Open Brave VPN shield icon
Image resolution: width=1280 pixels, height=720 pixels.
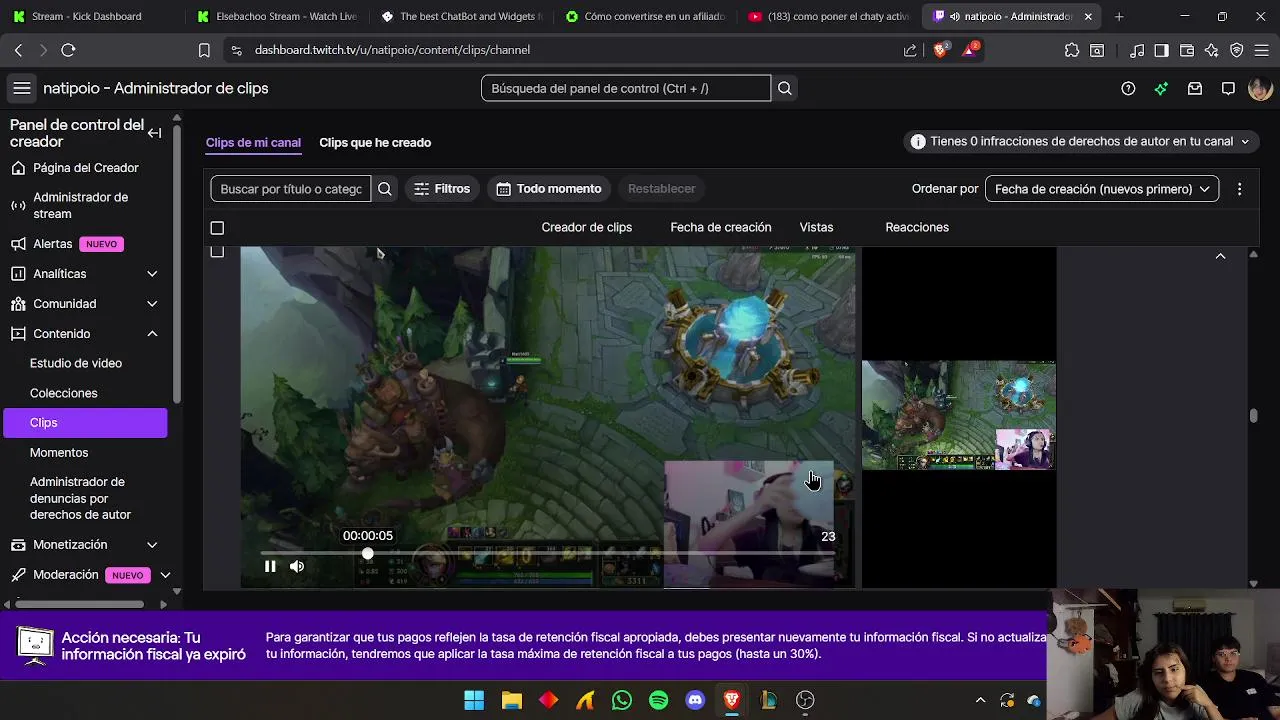click(1237, 50)
